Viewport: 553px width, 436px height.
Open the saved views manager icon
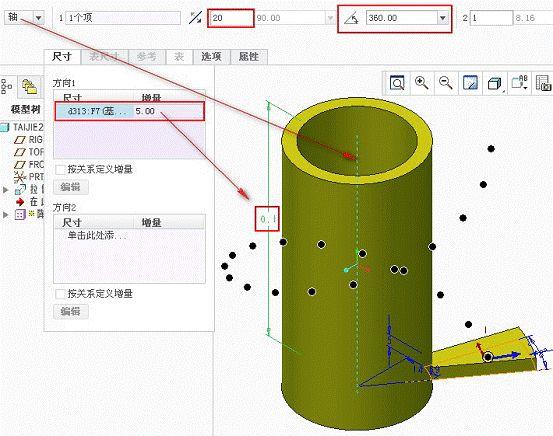coord(543,83)
